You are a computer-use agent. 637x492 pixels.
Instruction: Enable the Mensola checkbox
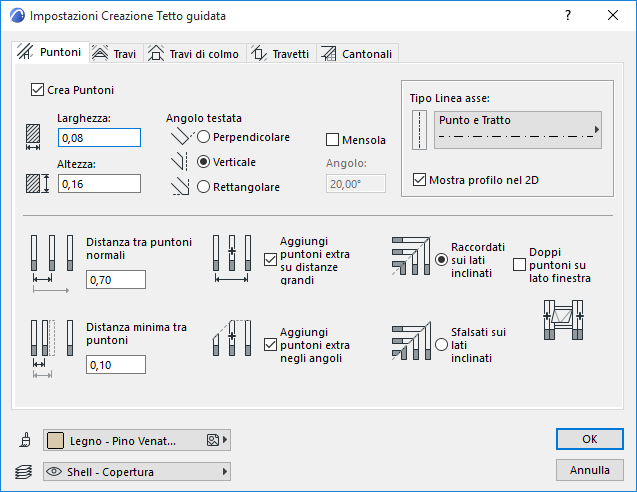coord(333,140)
